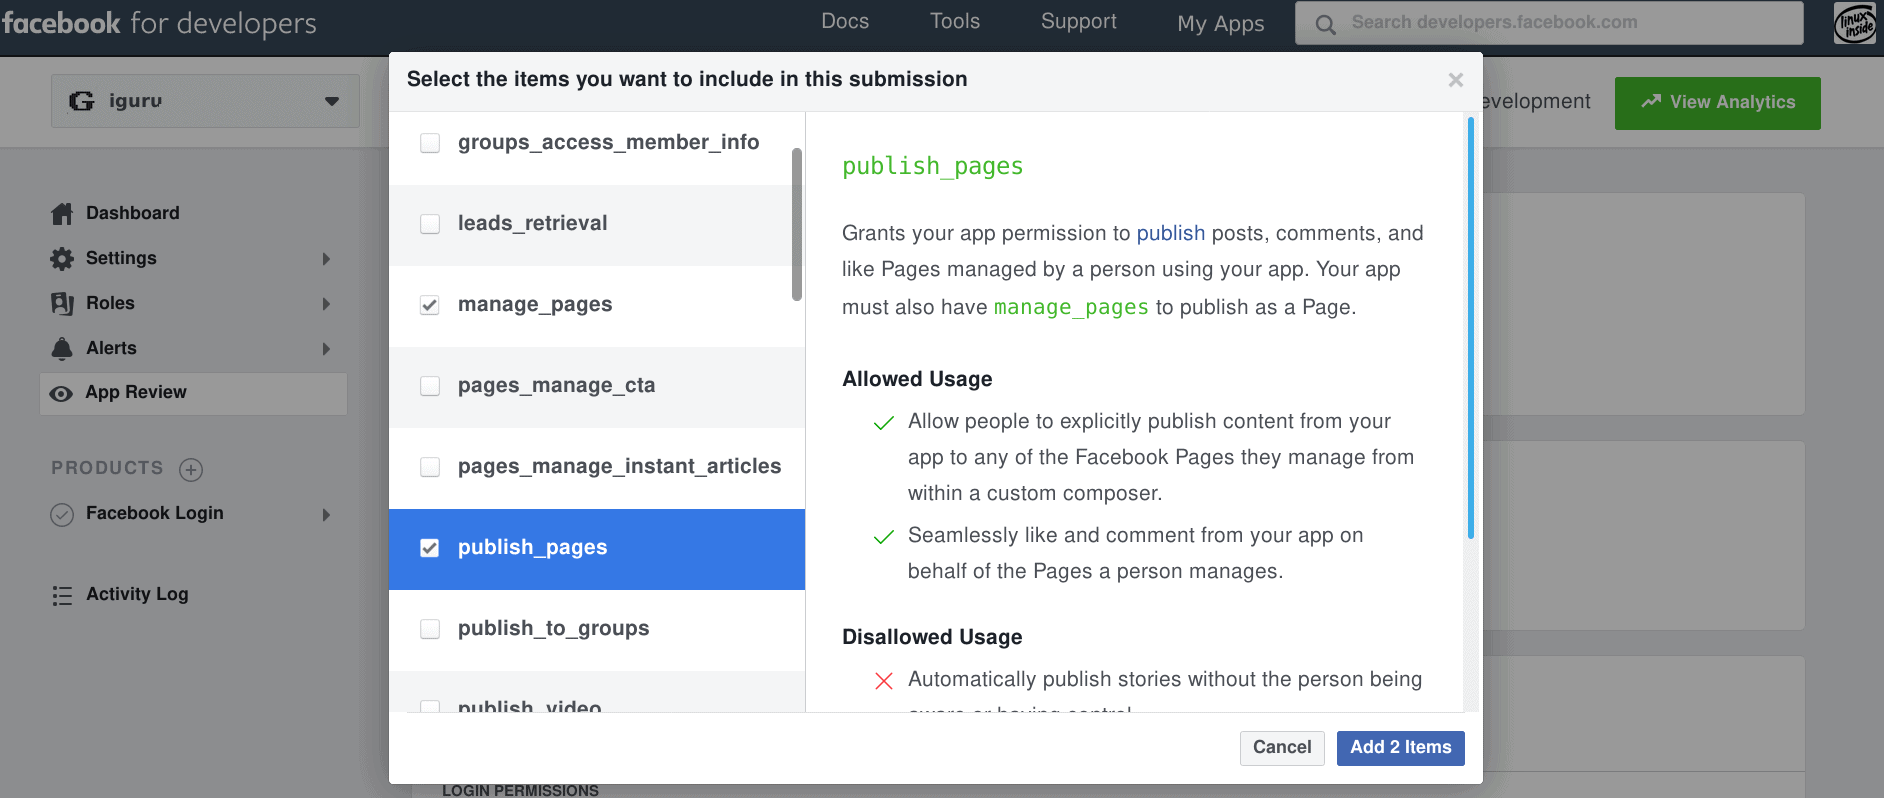Image resolution: width=1884 pixels, height=798 pixels.
Task: Click the developers.facebook.com search field
Action: pos(1549,23)
